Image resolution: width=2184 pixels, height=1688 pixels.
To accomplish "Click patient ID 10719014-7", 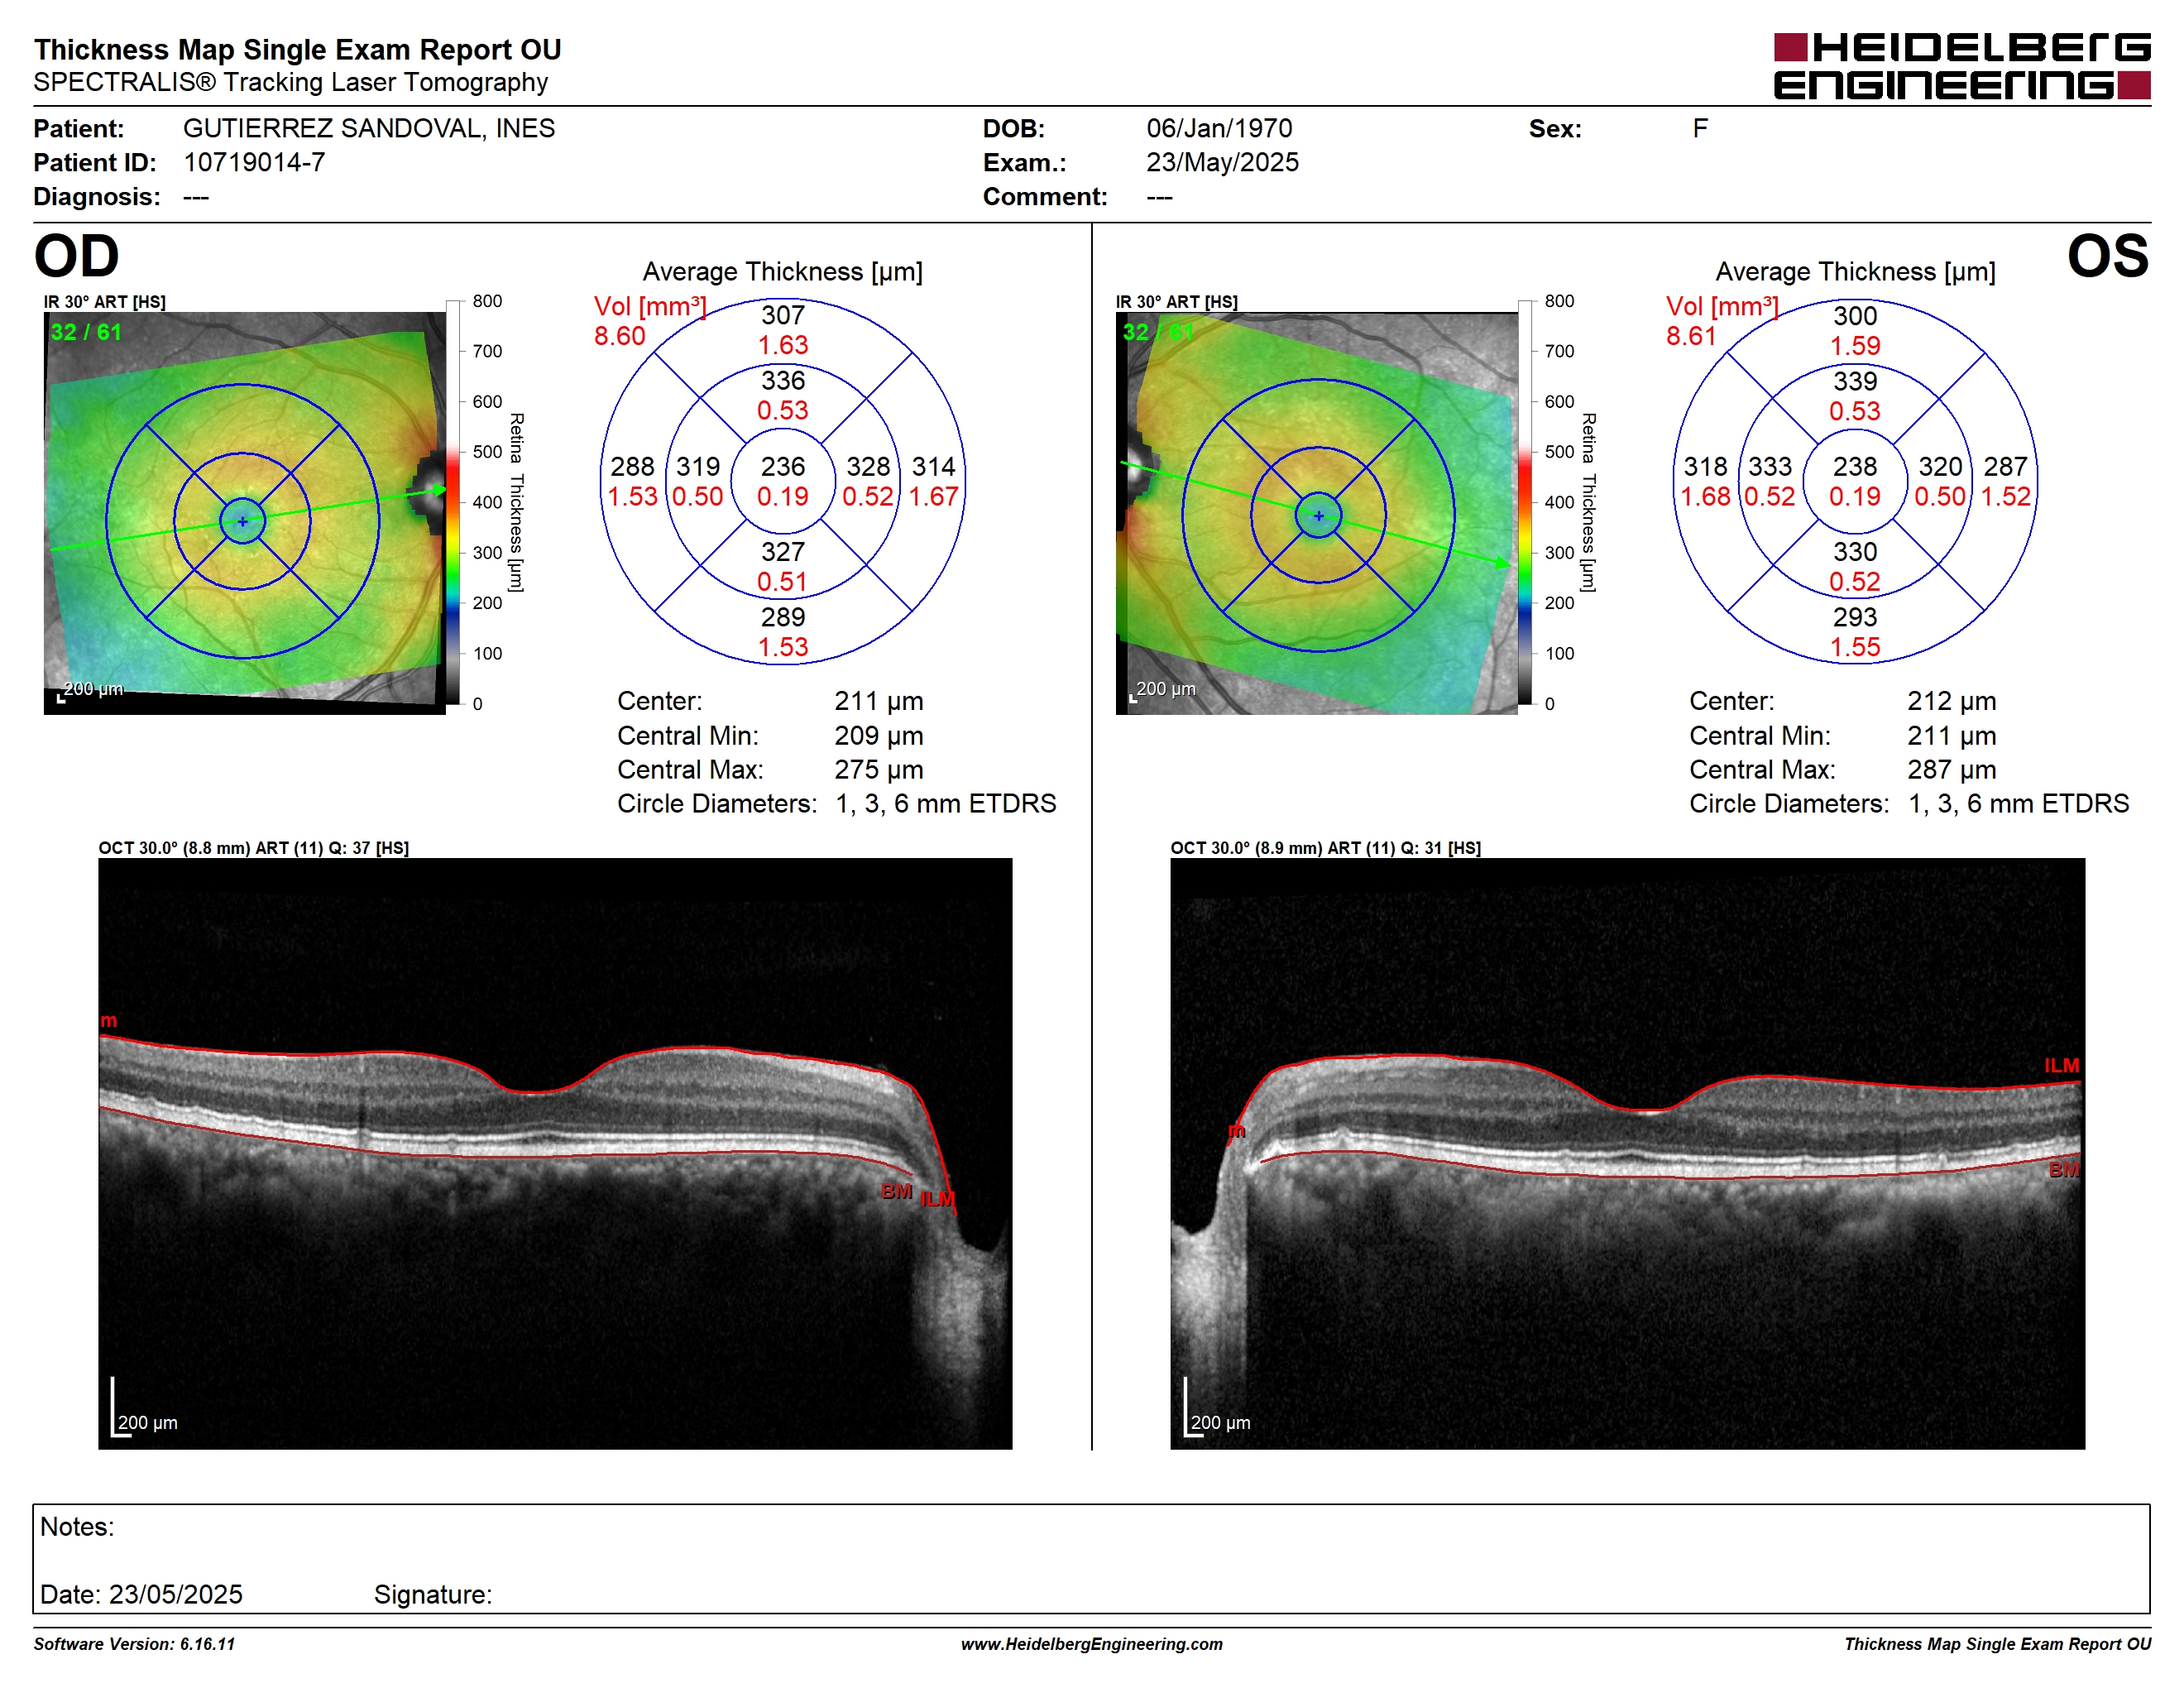I will coord(254,162).
